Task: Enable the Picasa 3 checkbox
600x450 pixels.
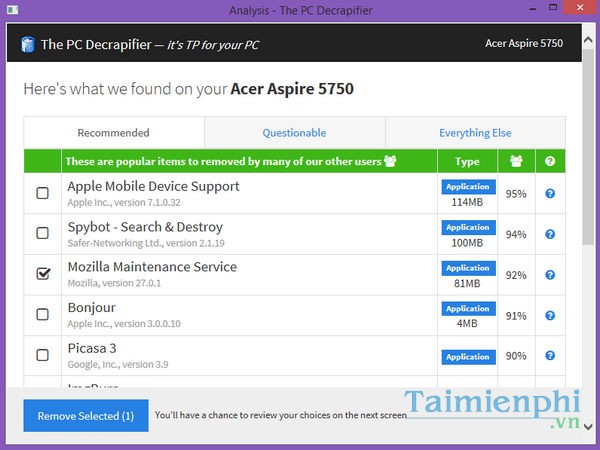Action: pyautogui.click(x=43, y=356)
